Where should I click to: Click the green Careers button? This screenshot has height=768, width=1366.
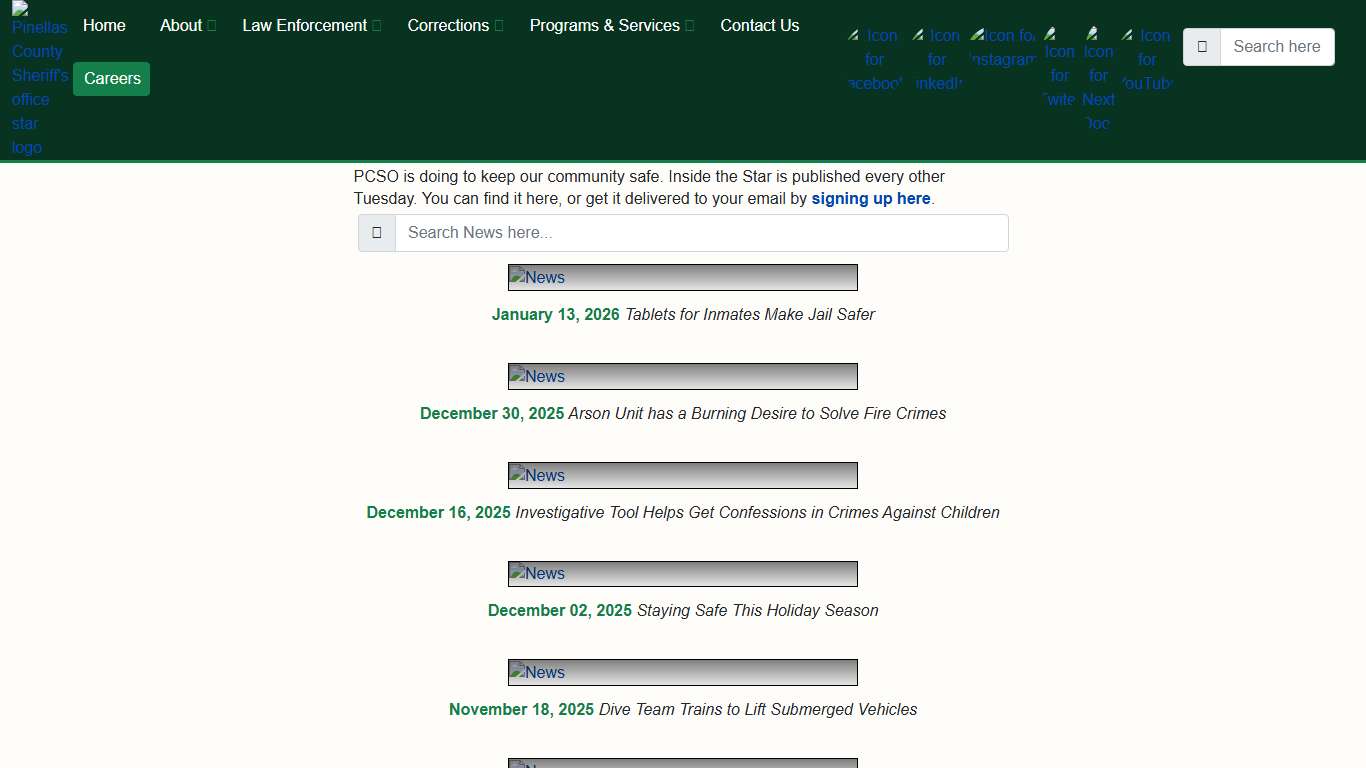(x=112, y=79)
